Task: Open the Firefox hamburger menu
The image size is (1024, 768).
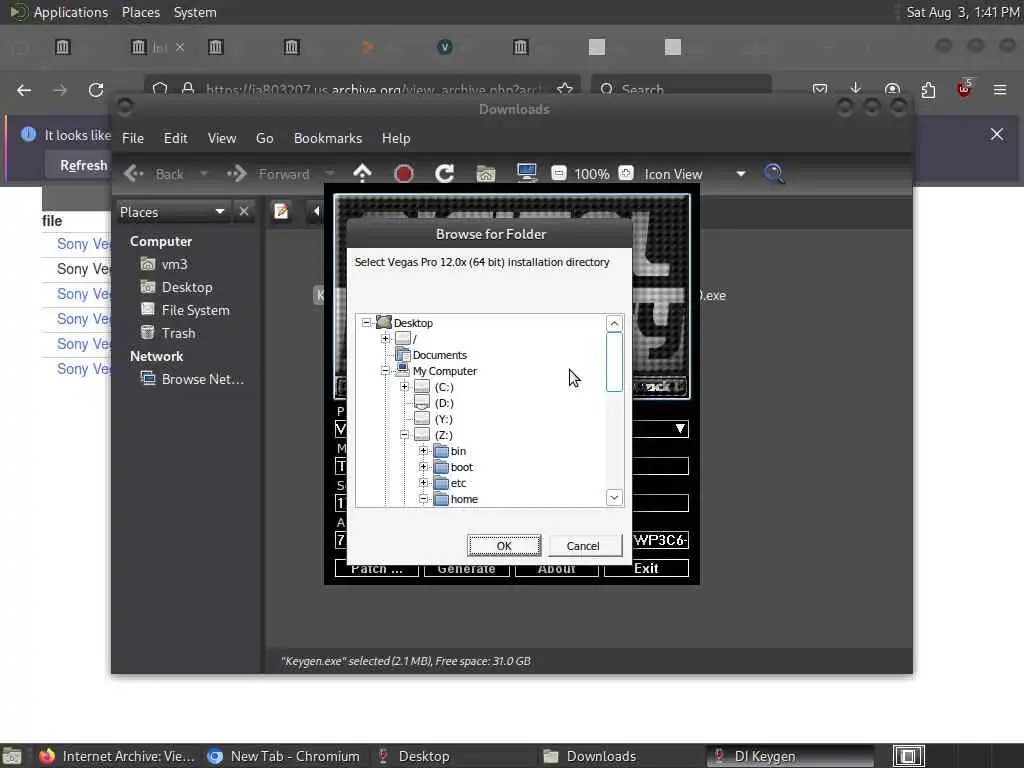Action: pyautogui.click(x=1000, y=89)
